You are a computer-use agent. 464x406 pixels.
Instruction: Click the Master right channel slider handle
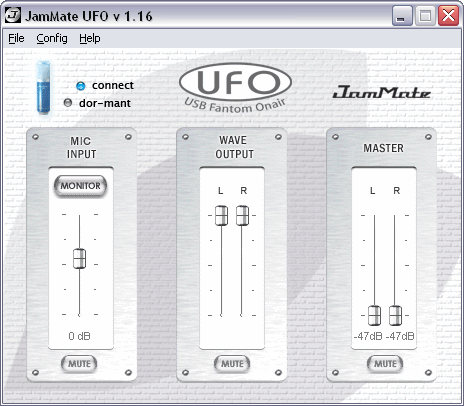395,315
